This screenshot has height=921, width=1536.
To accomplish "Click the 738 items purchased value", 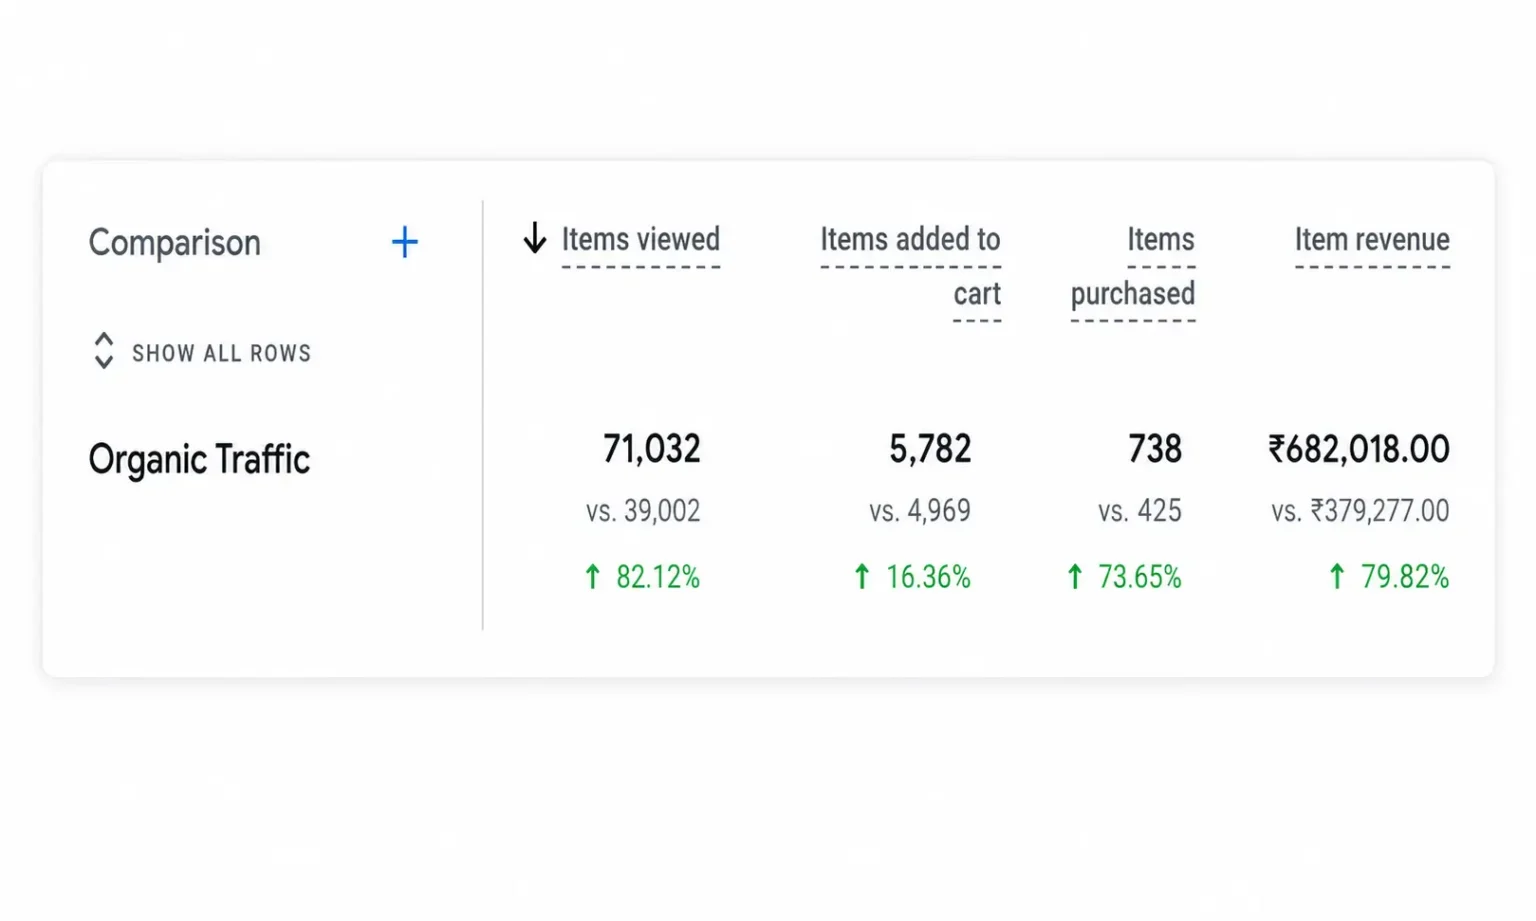I will [1155, 449].
